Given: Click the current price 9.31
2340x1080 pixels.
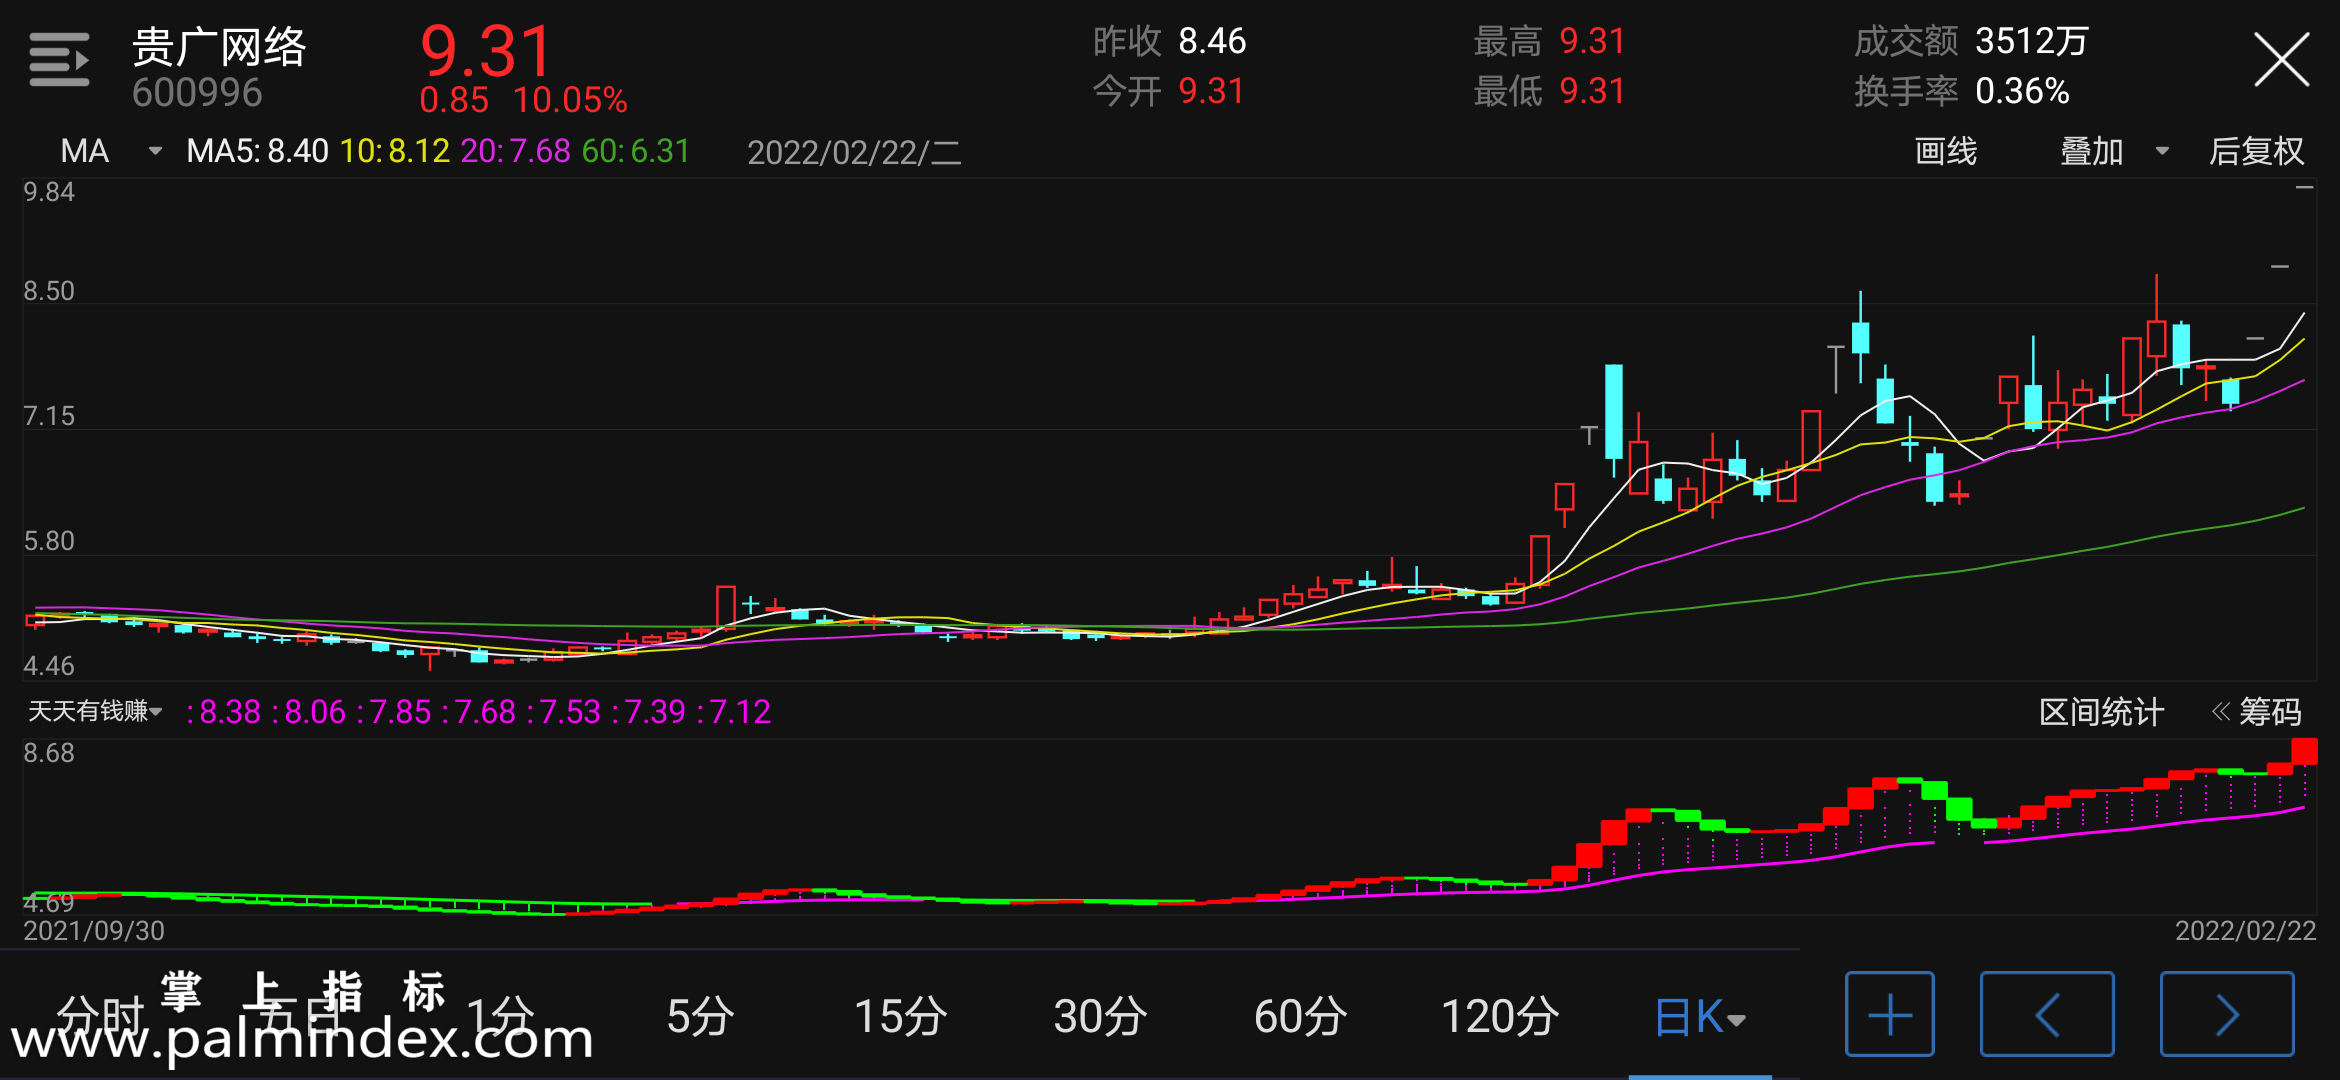Looking at the screenshot, I should click(486, 50).
